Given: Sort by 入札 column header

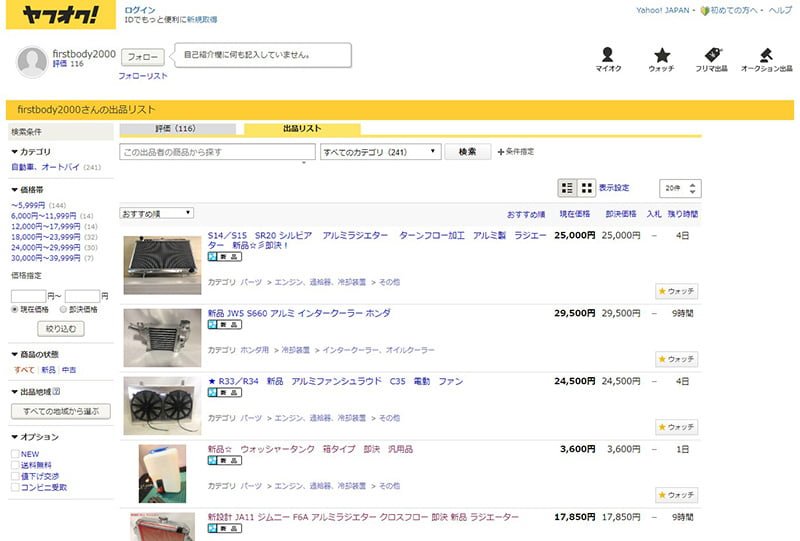Looking at the screenshot, I should tap(654, 214).
